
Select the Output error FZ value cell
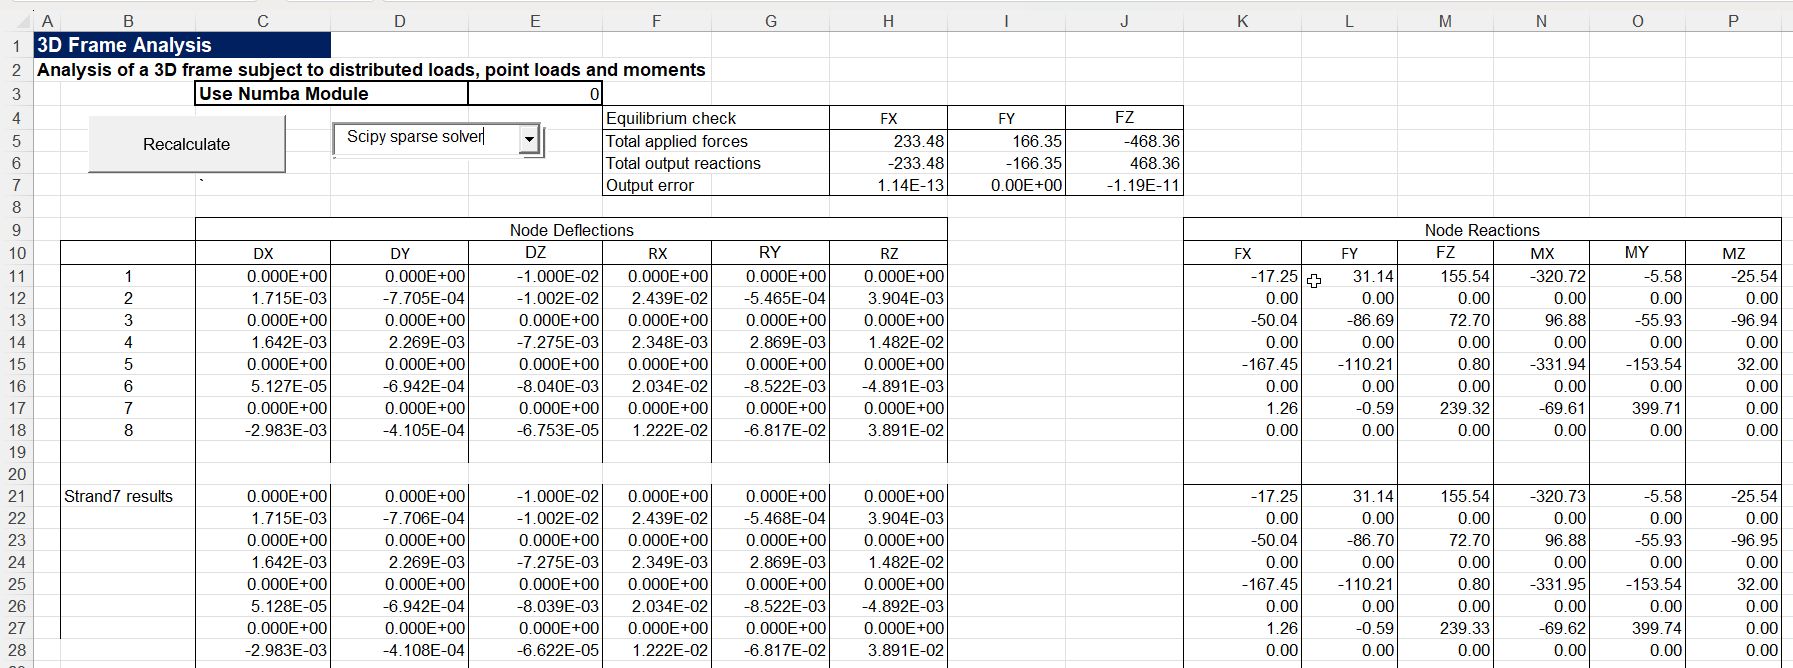(1123, 185)
